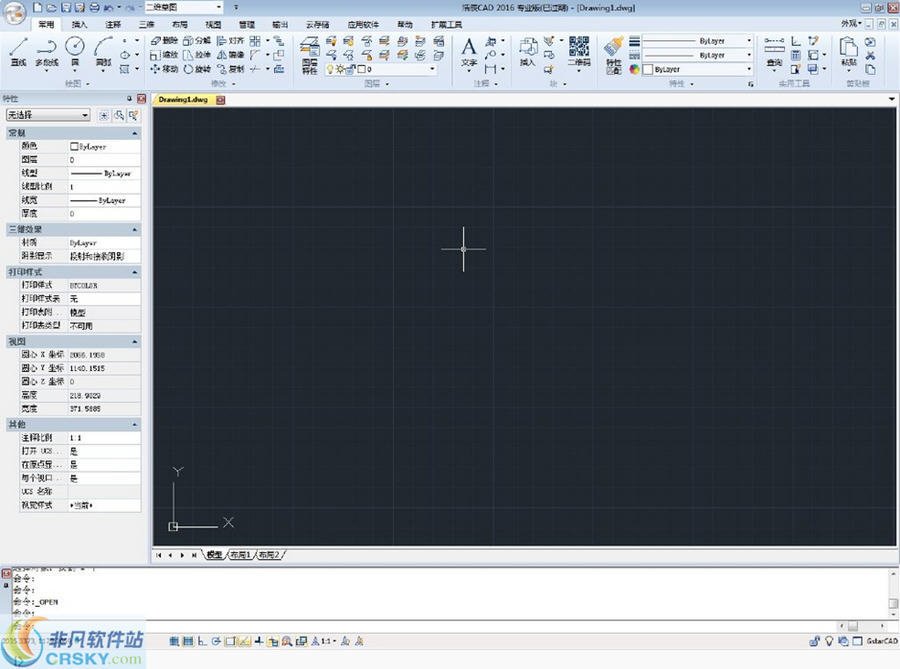Screen dimensions: 900x669
Task: Switch to the 插入 ribbon tab
Action: pos(79,25)
